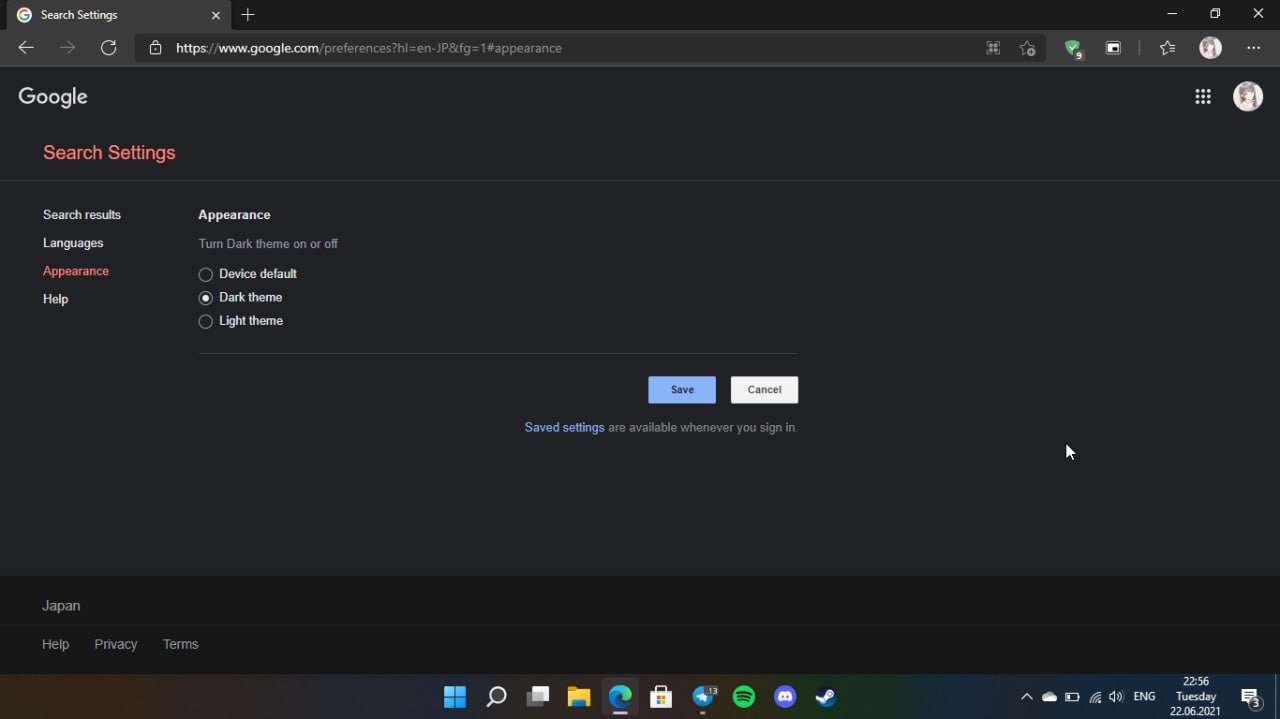Open the Help item in the sidebar
The height and width of the screenshot is (719, 1280).
56,299
